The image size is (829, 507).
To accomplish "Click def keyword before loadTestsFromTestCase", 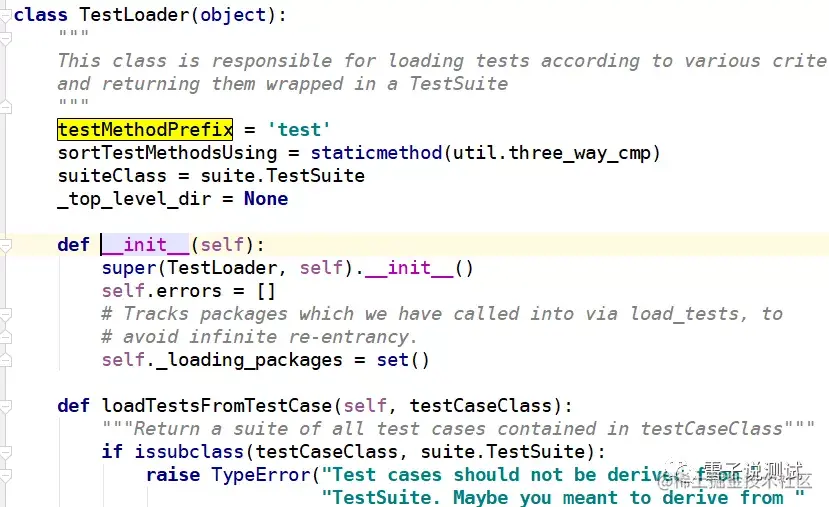I will pos(73,405).
